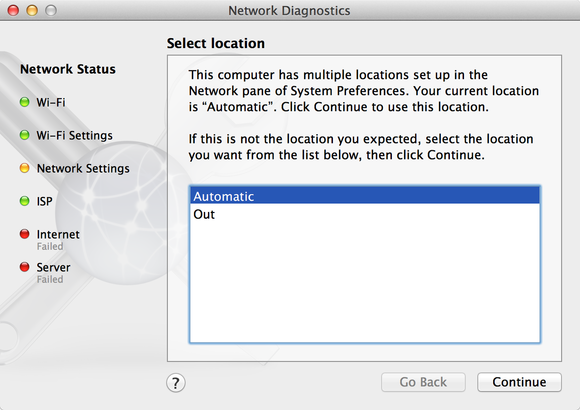580x410 pixels.
Task: Click the Wi-Fi label in Network Status
Action: (51, 102)
